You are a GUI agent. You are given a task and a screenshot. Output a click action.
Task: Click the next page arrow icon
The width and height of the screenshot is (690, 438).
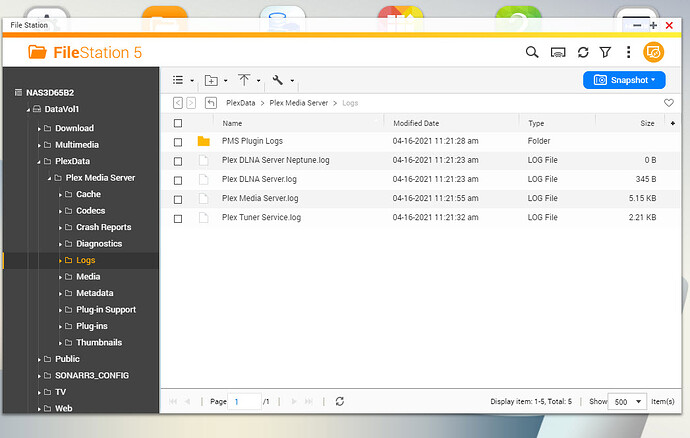(294, 401)
